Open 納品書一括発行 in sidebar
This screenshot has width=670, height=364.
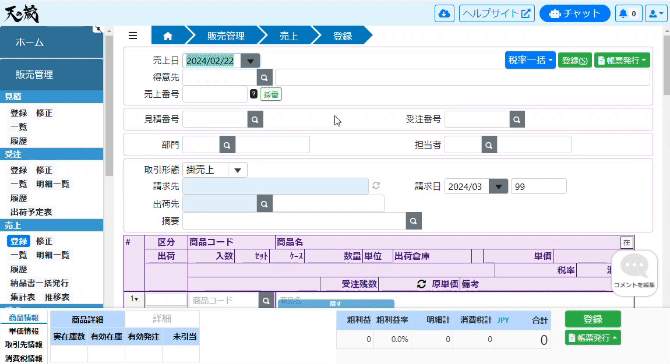pyautogui.click(x=39, y=283)
